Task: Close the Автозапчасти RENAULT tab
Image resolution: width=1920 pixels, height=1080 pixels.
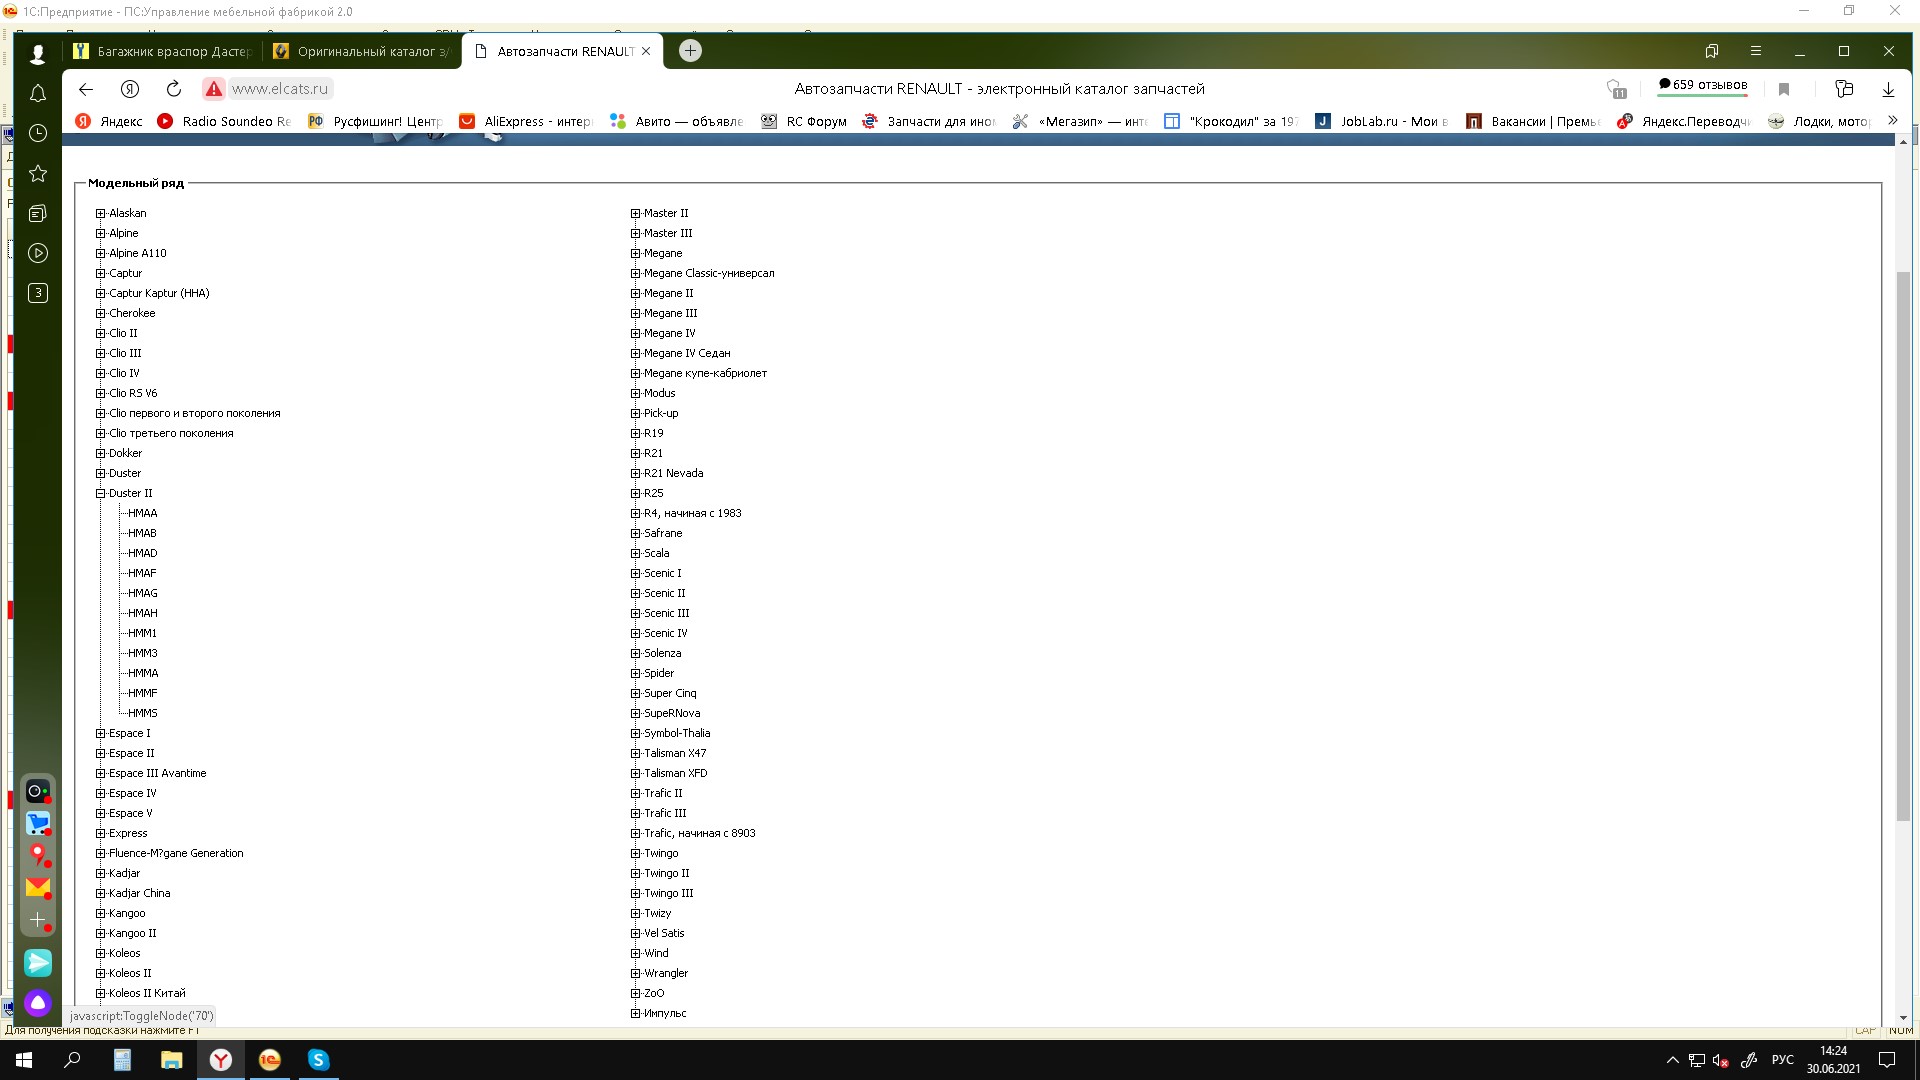Action: 646,51
